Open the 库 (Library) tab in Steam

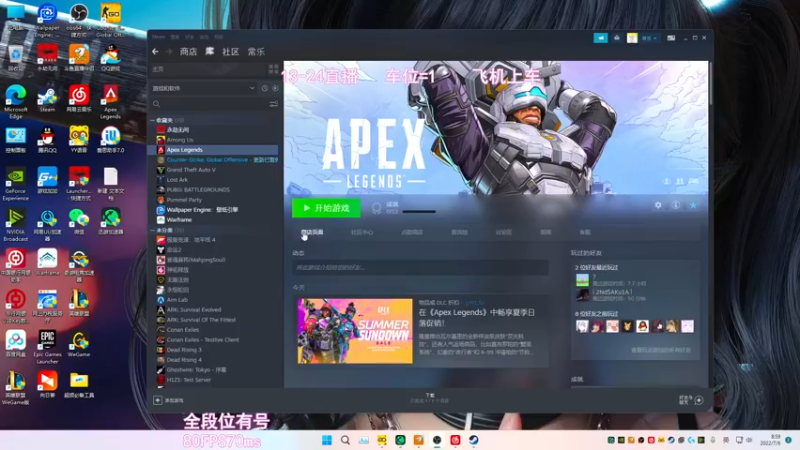(210, 52)
